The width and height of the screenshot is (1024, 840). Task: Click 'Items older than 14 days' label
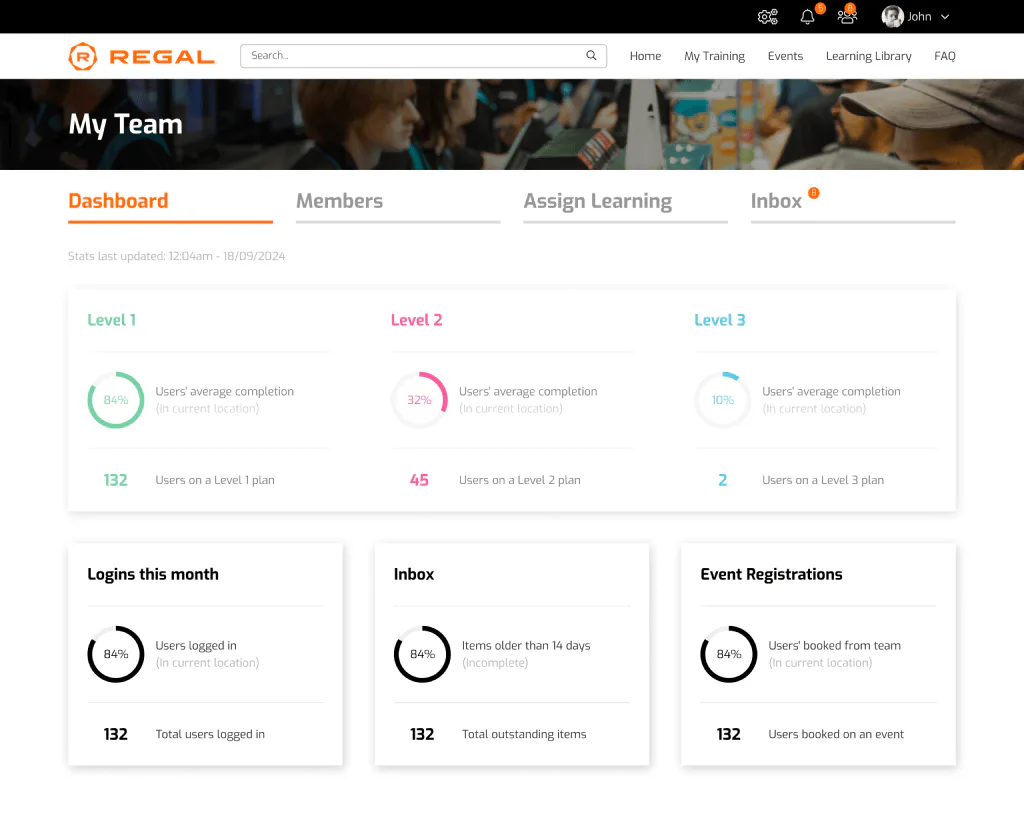coord(526,645)
